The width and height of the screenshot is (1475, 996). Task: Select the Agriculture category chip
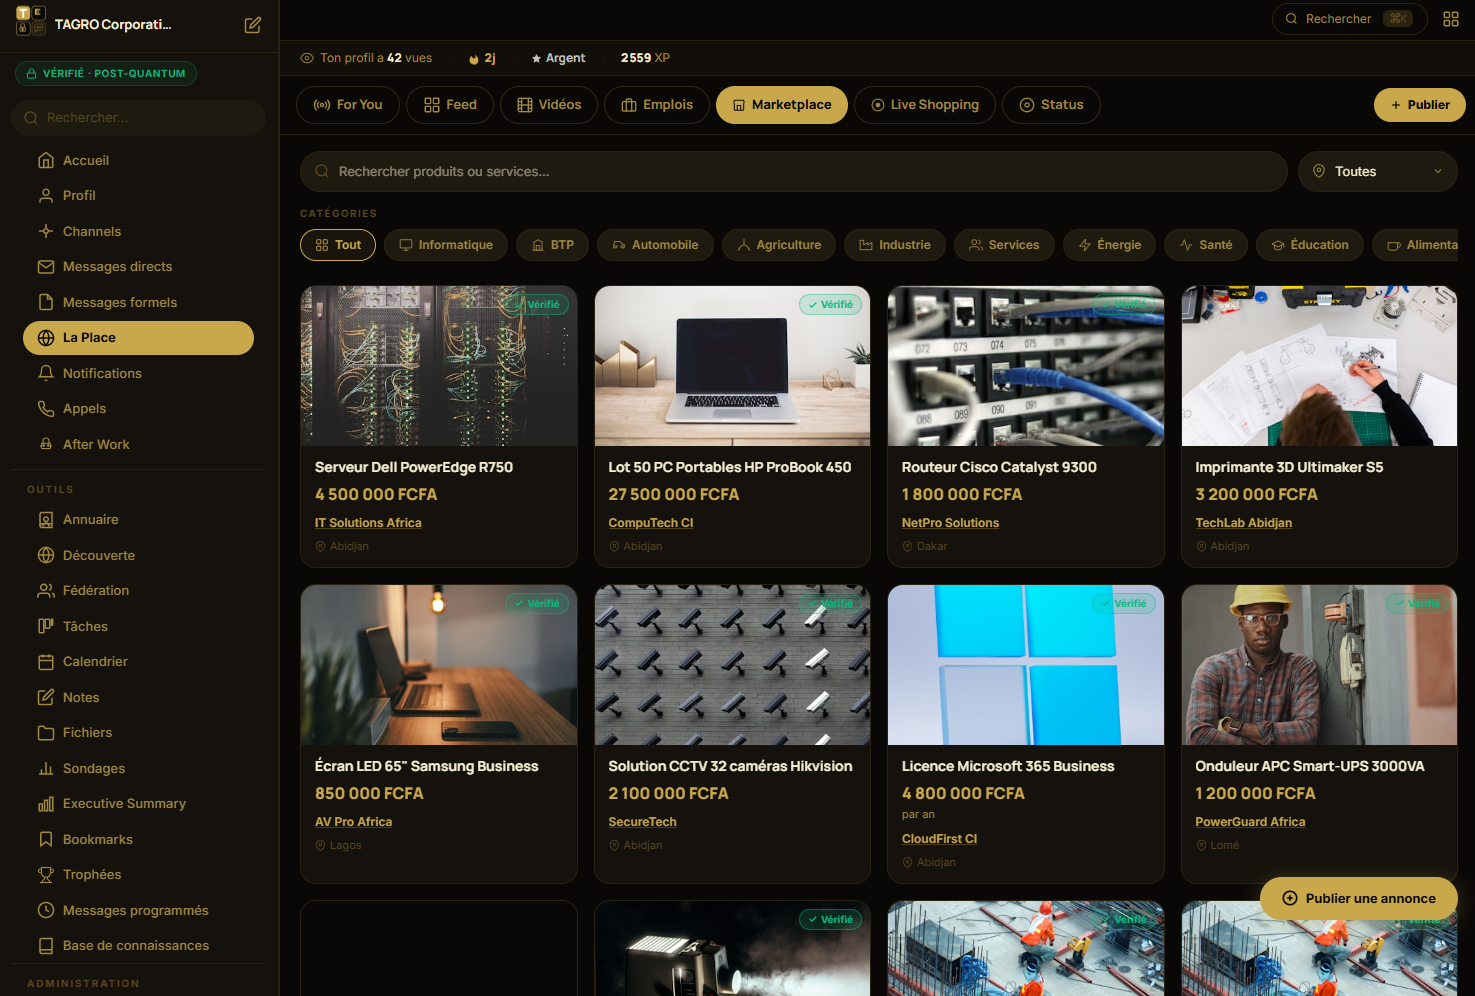point(779,245)
